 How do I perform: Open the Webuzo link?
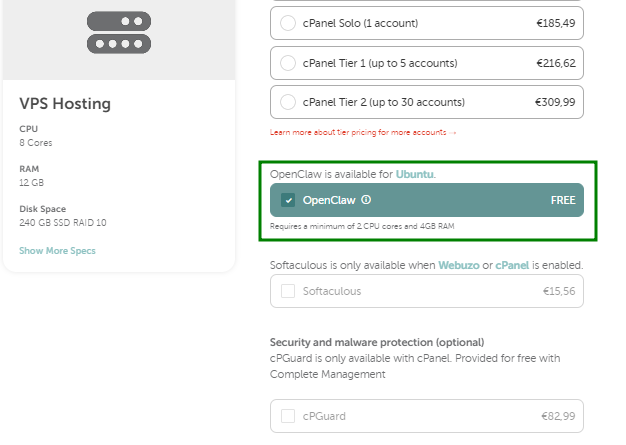tap(459, 265)
